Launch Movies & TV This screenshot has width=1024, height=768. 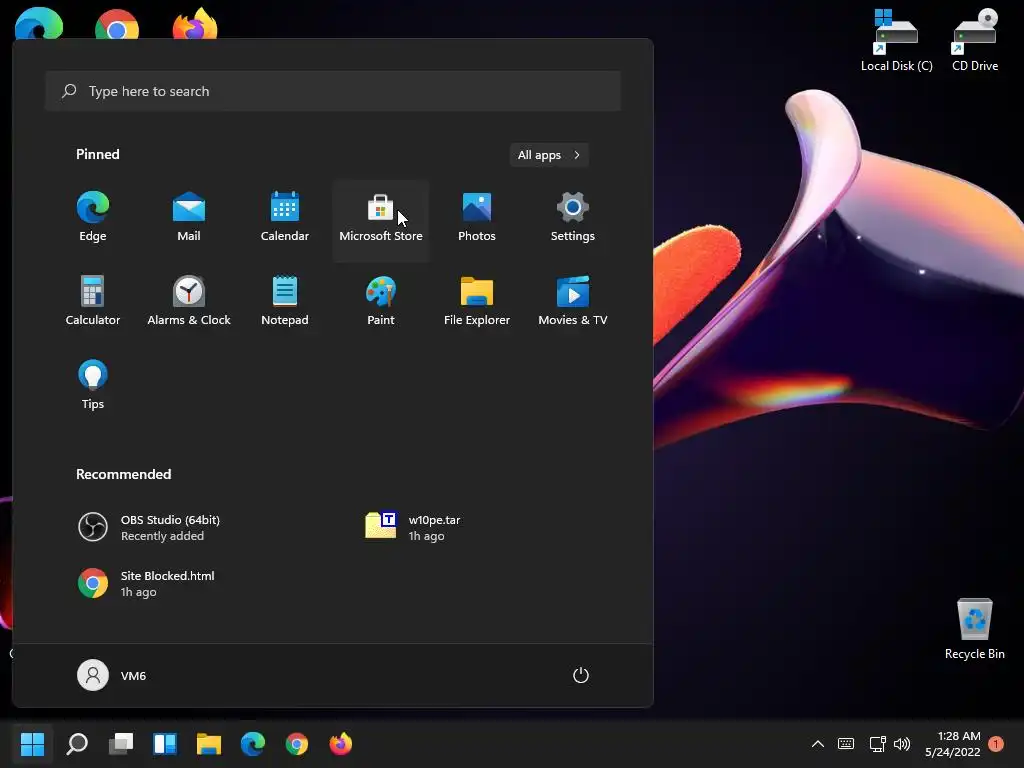click(573, 302)
